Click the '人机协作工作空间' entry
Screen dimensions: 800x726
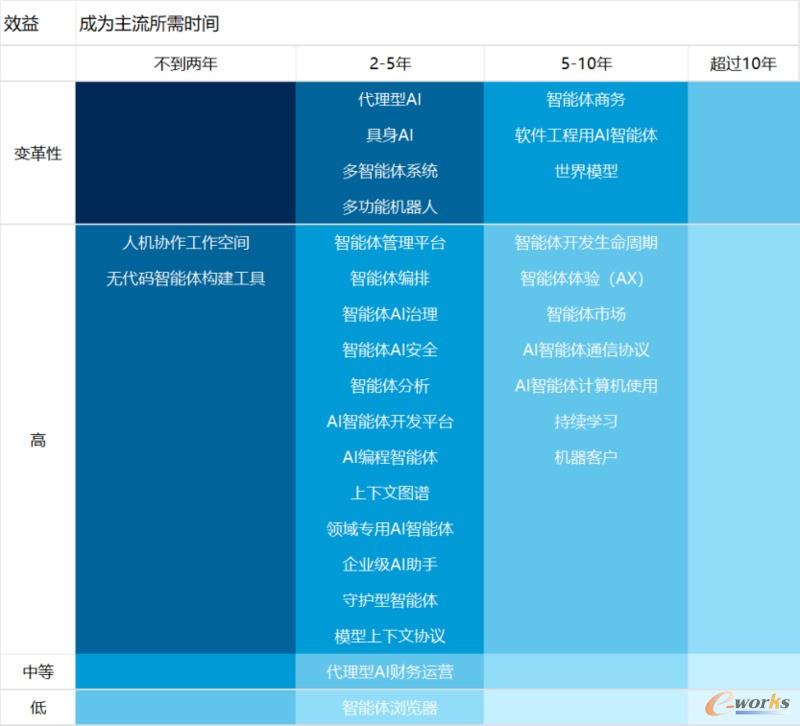tap(186, 242)
